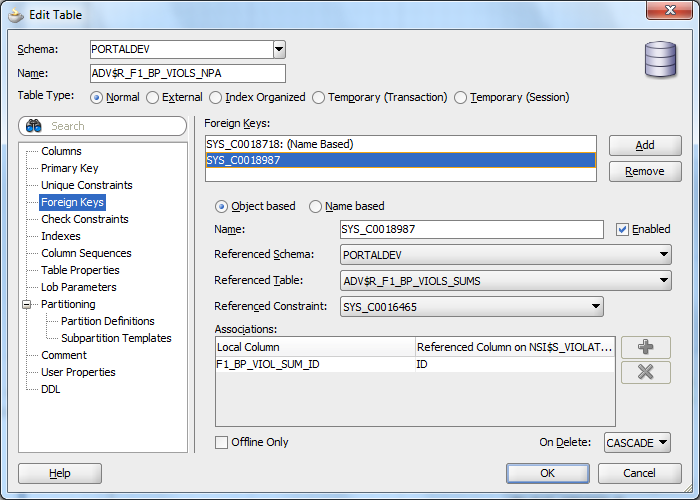The image size is (700, 500).
Task: Click the Remove foreign key button
Action: tap(645, 171)
